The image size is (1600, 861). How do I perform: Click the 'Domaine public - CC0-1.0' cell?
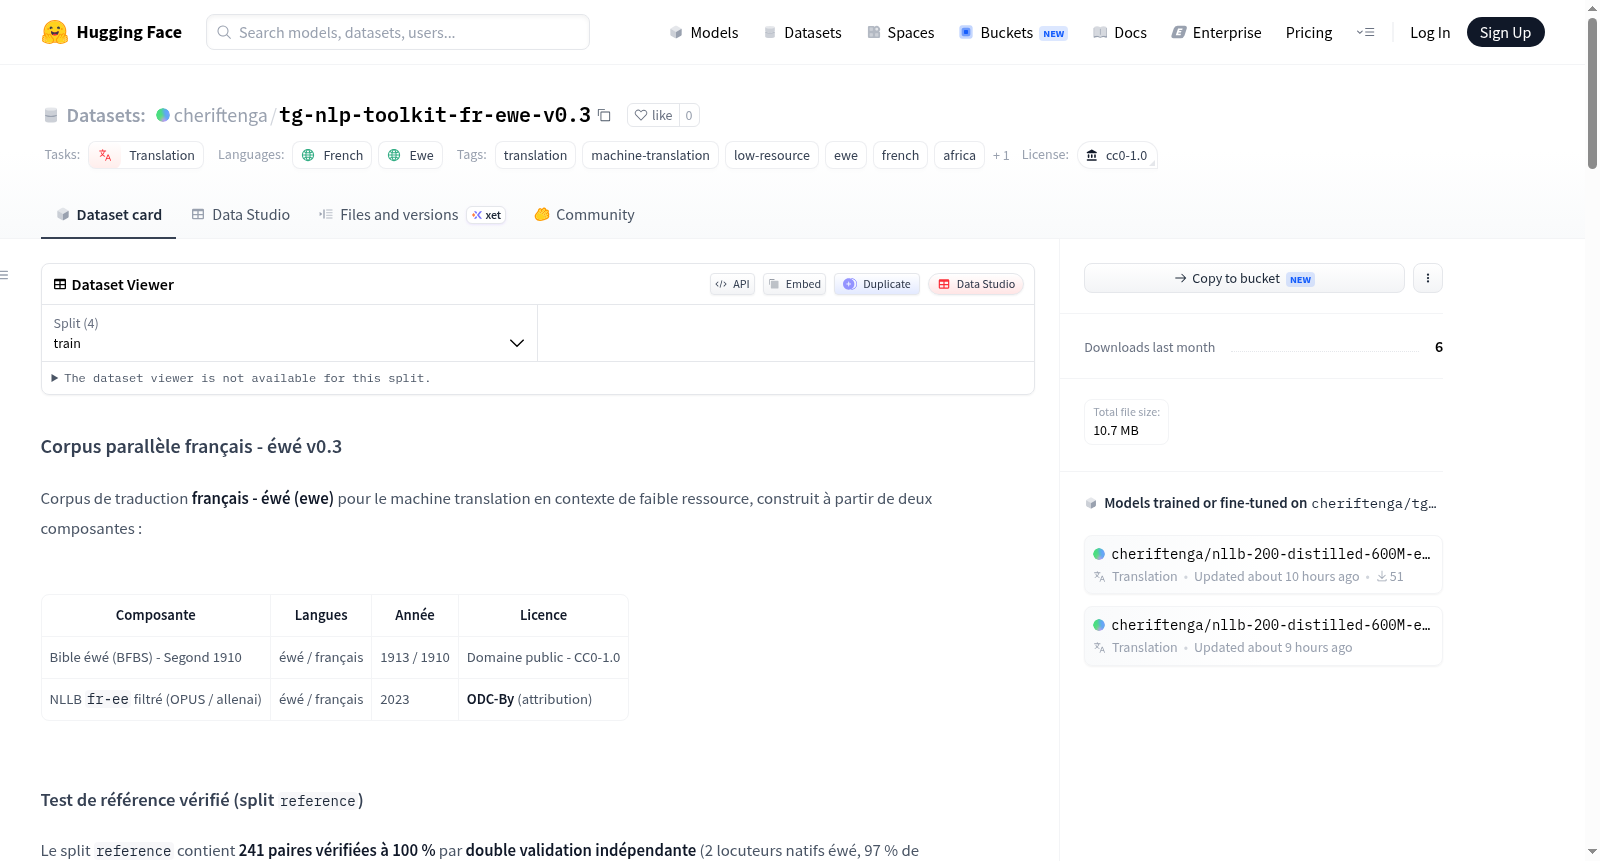543,657
